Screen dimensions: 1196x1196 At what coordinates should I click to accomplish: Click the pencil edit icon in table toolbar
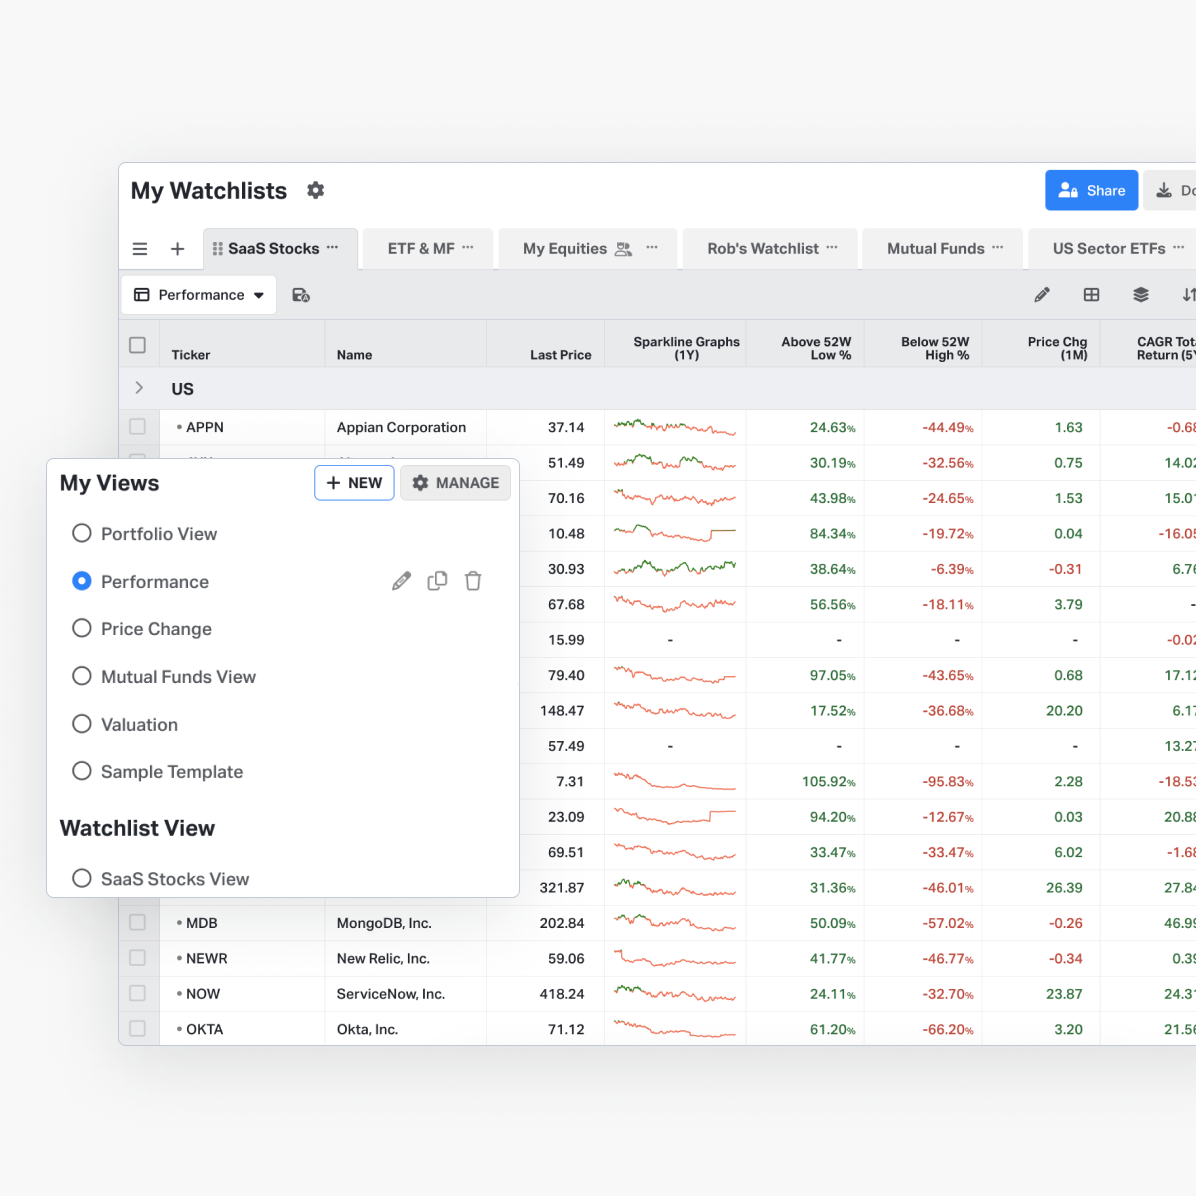tap(1042, 295)
